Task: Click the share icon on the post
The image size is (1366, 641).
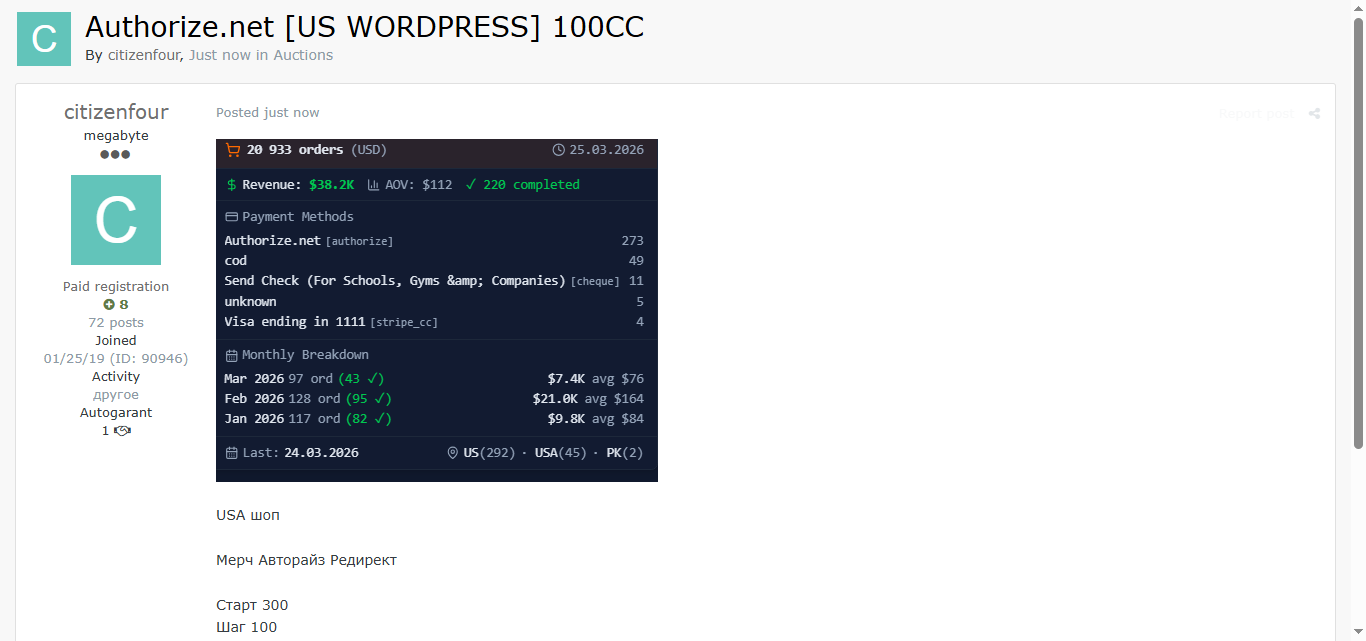Action: coord(1314,114)
